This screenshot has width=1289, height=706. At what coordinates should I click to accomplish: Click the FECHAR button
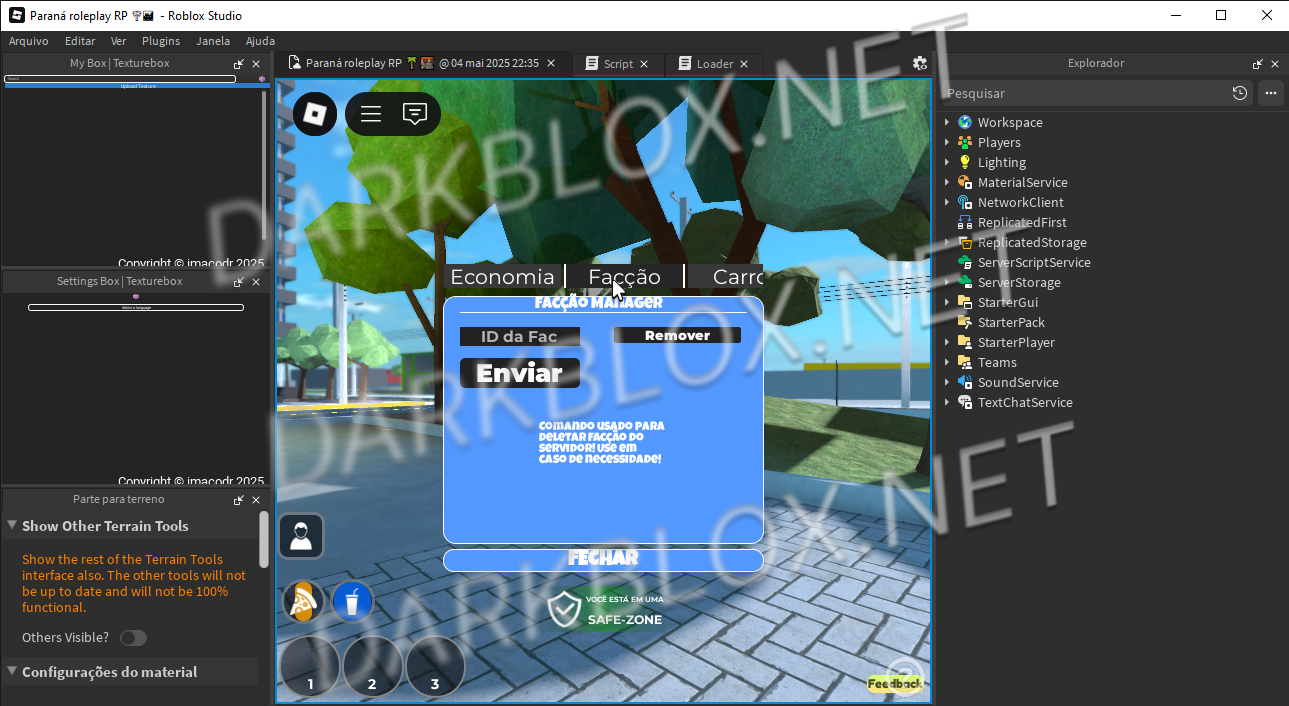pos(603,560)
